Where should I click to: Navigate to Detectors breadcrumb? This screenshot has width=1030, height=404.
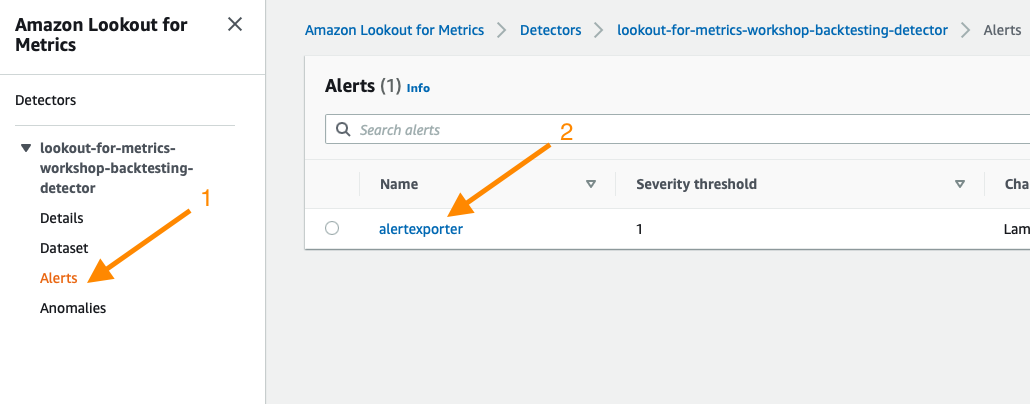click(550, 30)
